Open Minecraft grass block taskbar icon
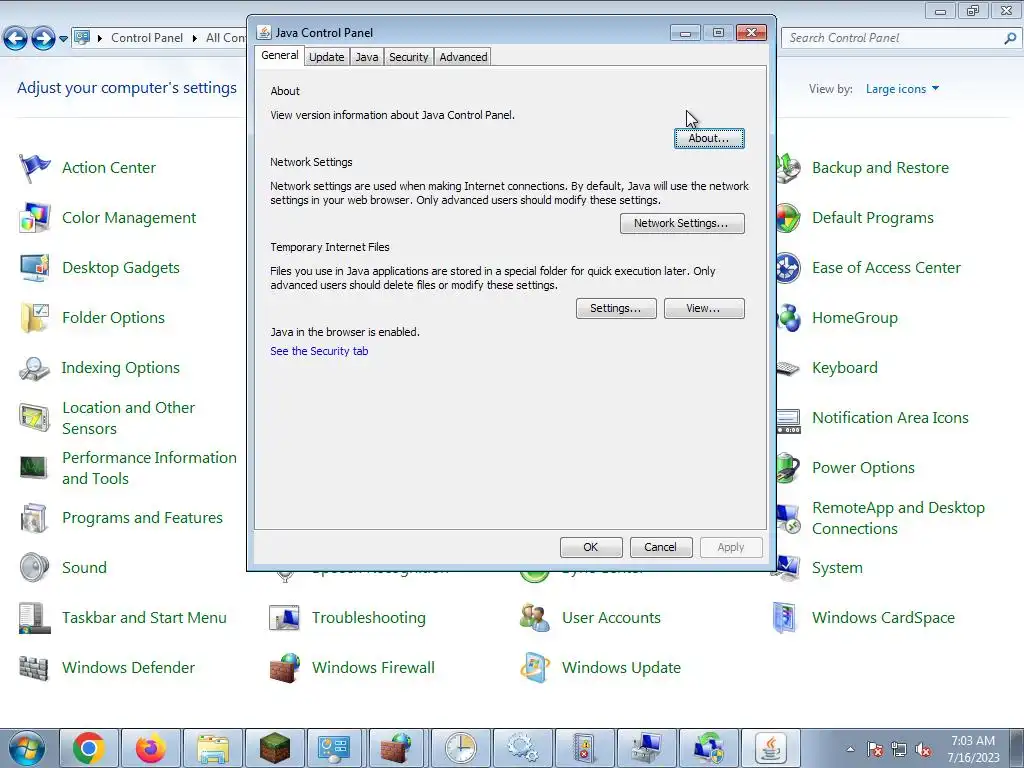This screenshot has height=768, width=1024. pyautogui.click(x=275, y=748)
